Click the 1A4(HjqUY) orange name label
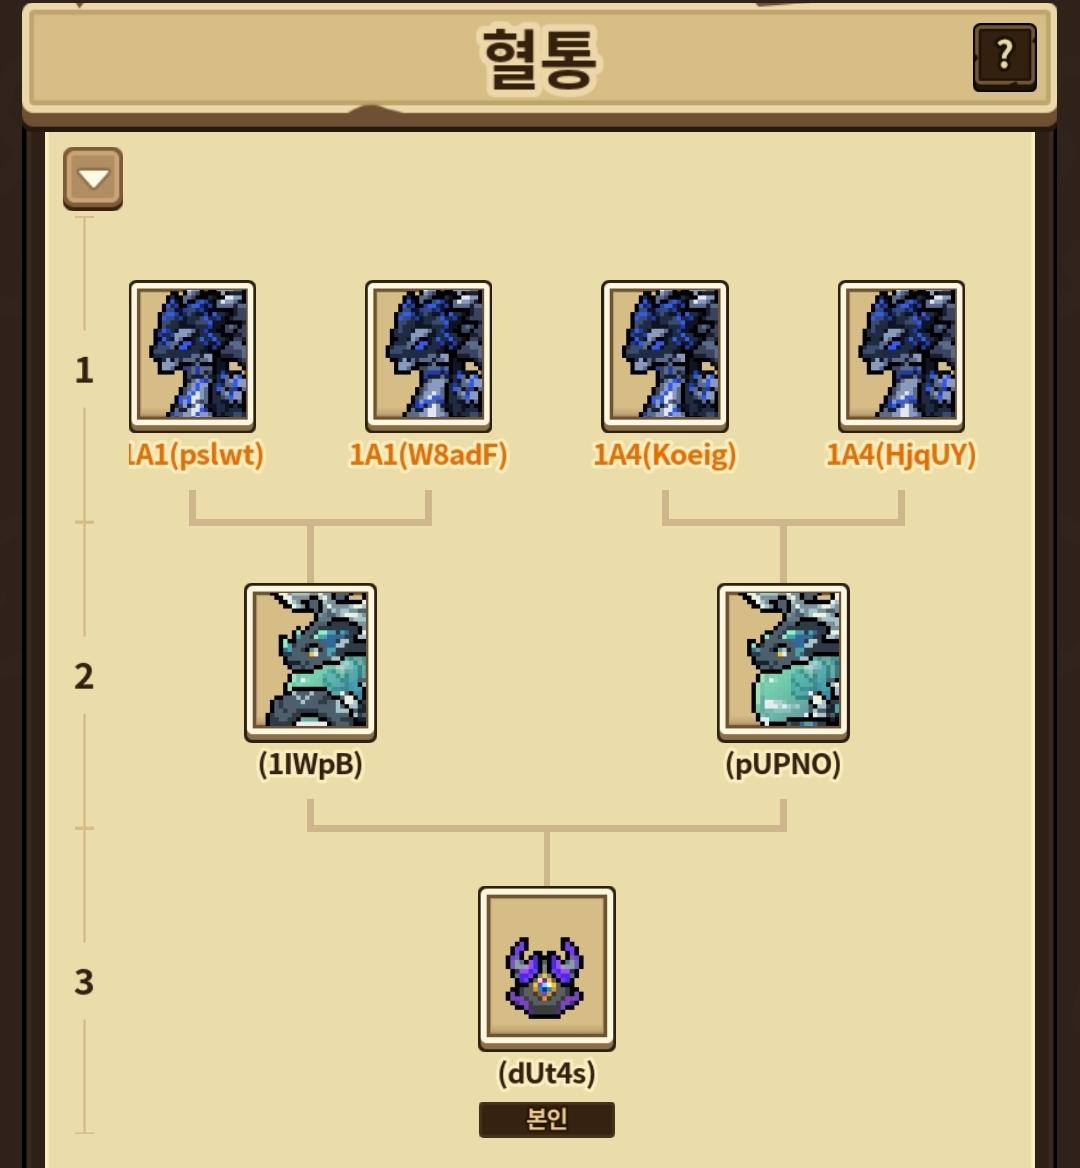This screenshot has height=1168, width=1080. pos(901,454)
